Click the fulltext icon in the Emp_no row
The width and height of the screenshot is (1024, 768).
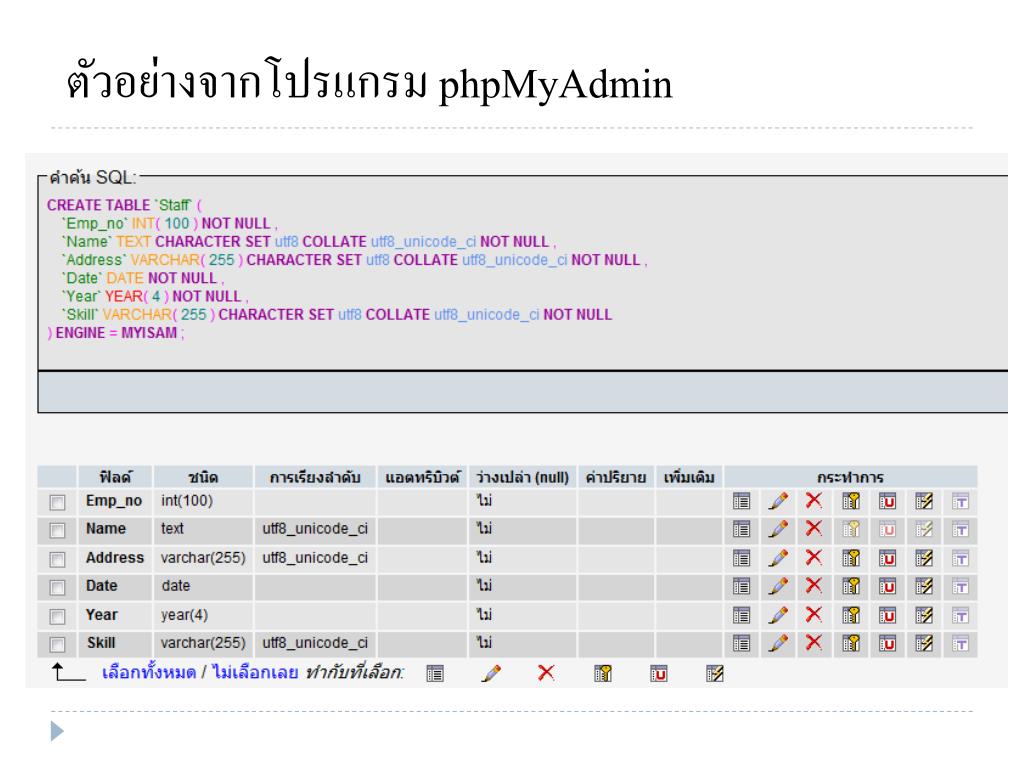960,502
